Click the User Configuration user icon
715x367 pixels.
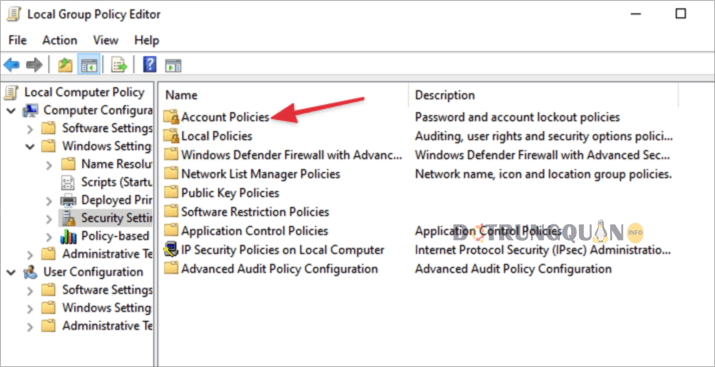coord(31,272)
